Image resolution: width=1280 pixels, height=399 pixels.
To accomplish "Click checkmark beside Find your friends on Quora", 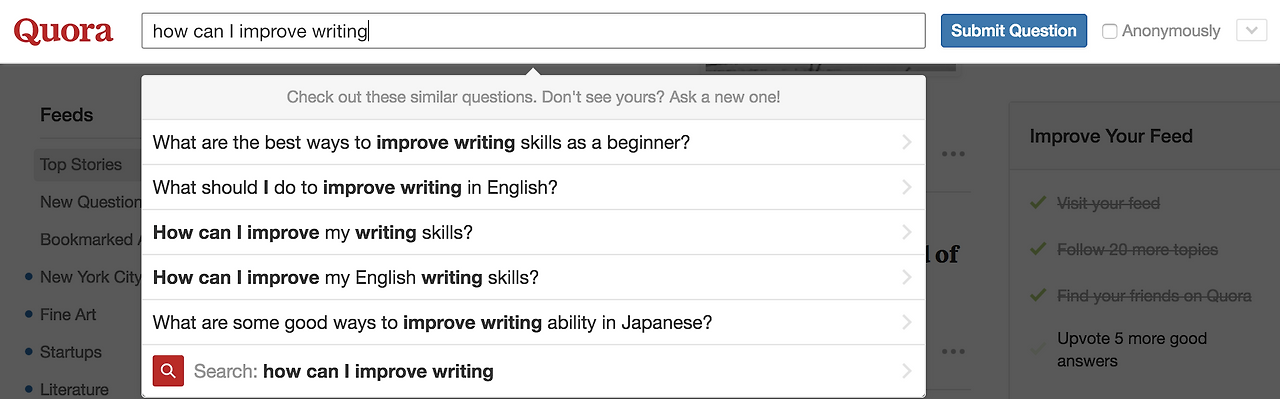I will click(1038, 295).
